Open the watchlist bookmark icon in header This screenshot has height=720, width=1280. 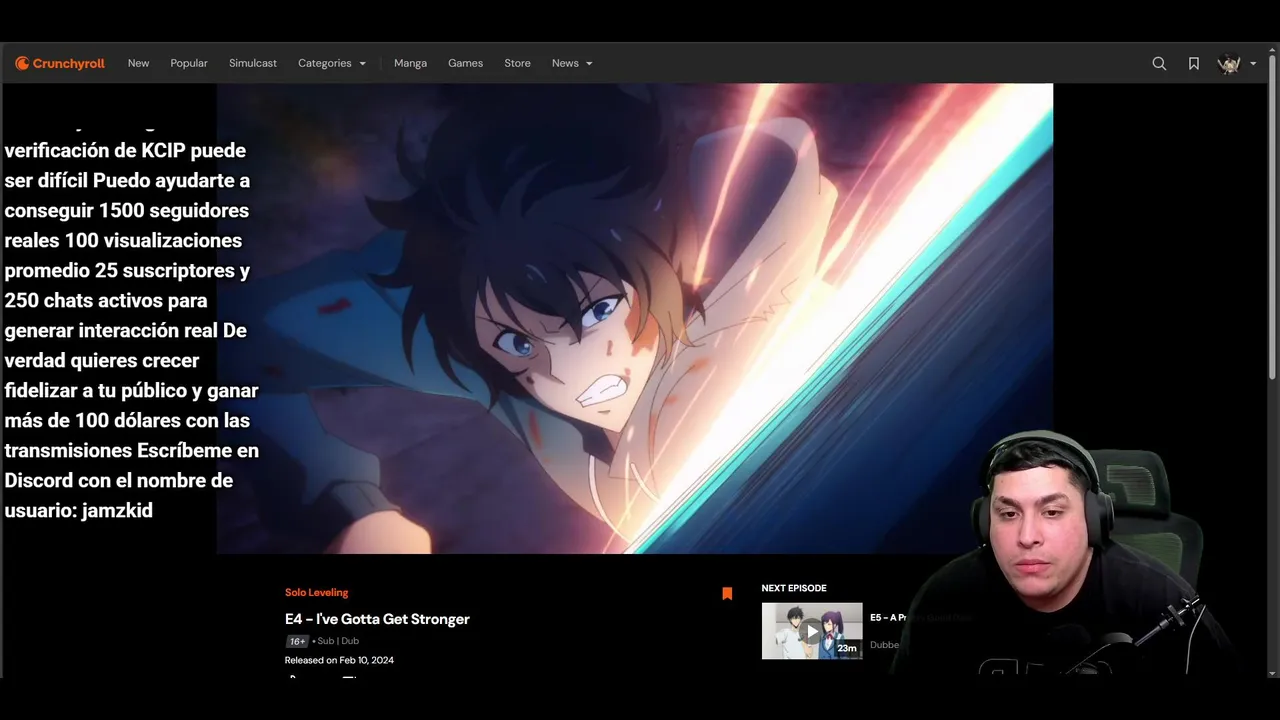point(1194,63)
